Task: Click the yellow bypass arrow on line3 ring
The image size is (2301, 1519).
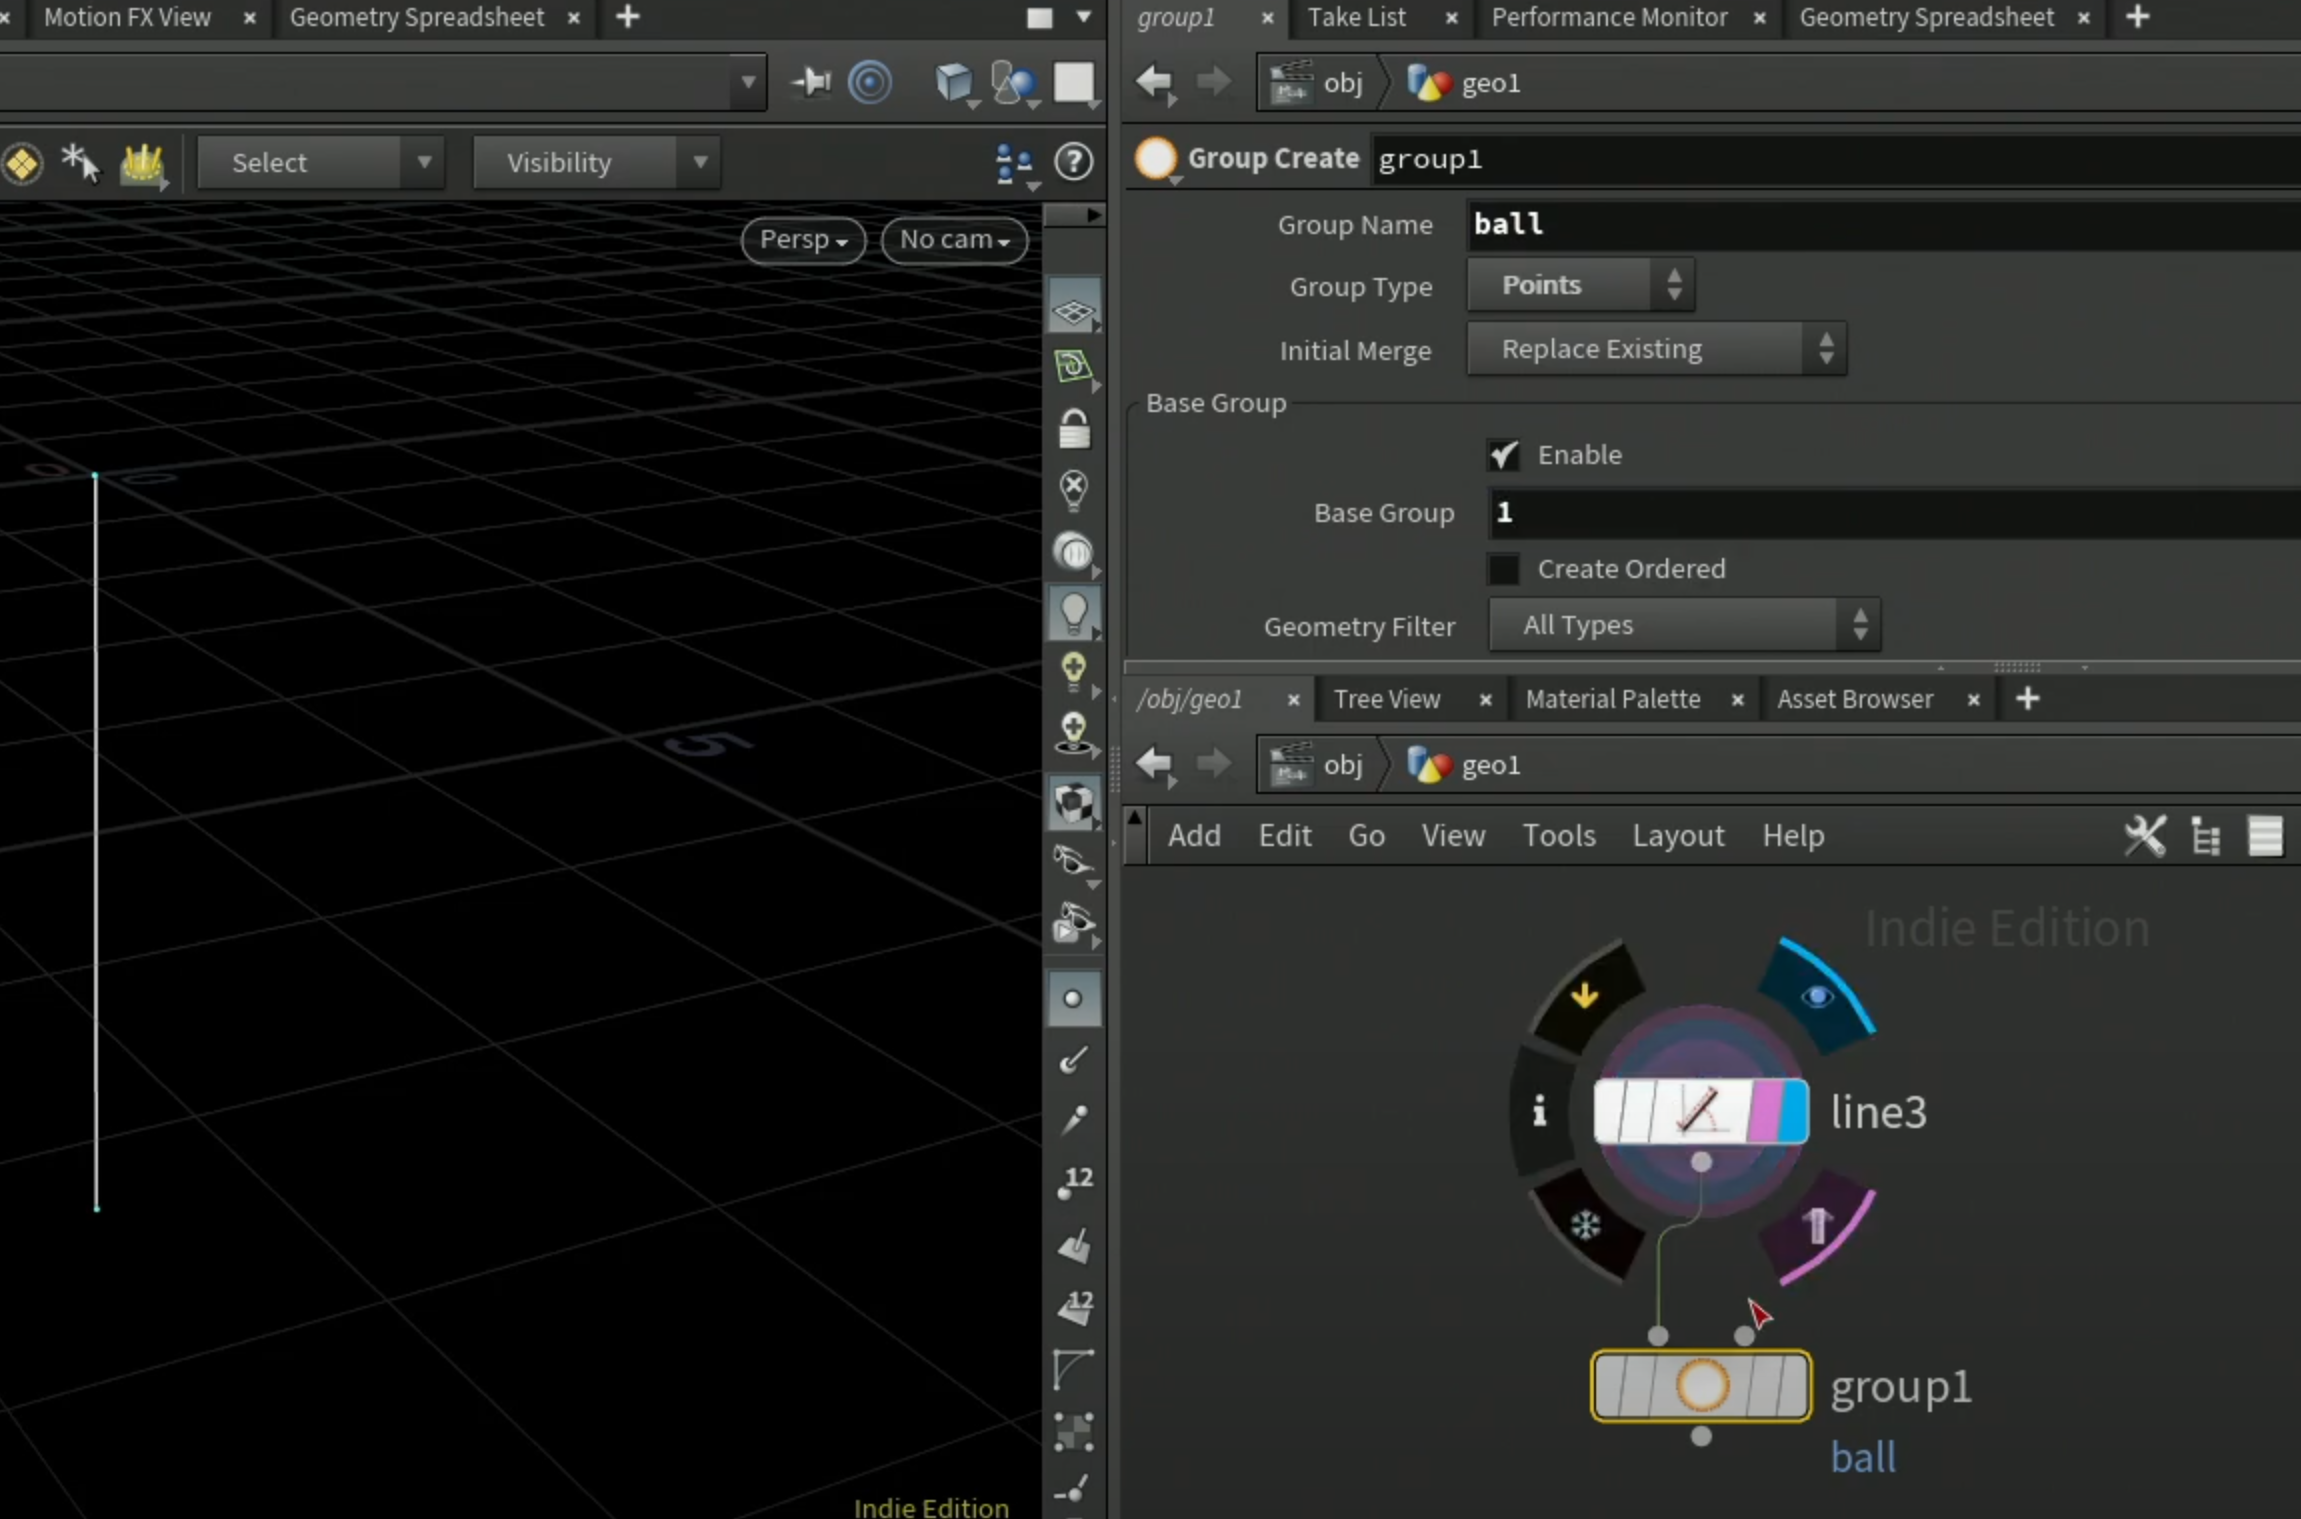Action: click(x=1584, y=995)
